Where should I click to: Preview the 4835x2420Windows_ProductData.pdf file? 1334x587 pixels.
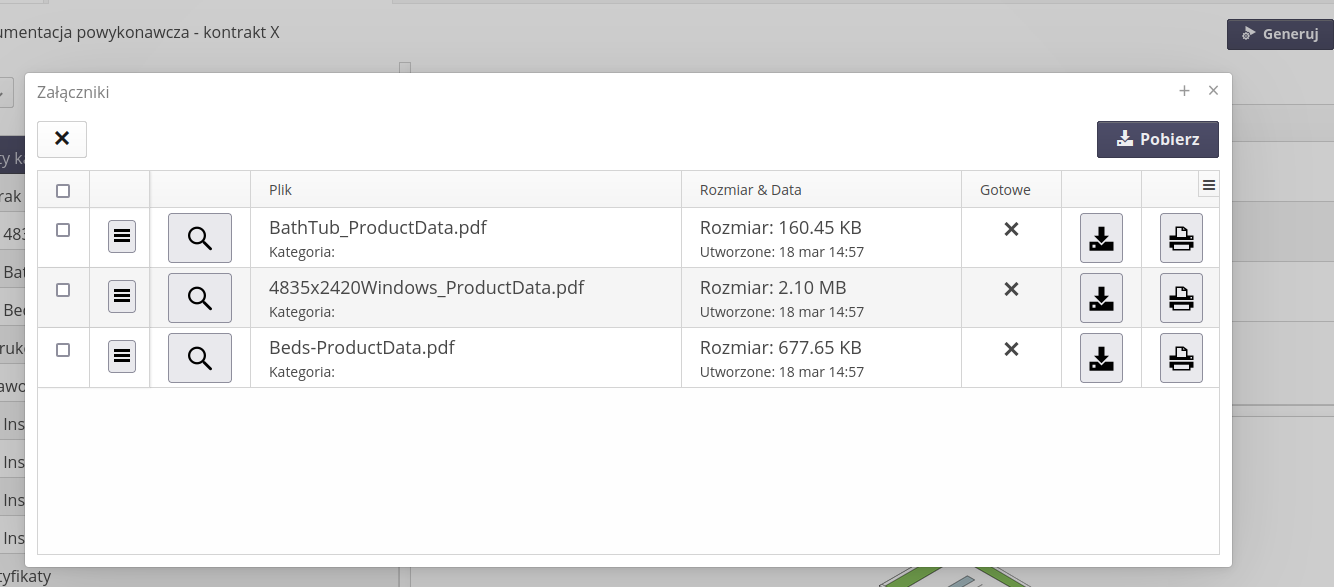coord(200,298)
